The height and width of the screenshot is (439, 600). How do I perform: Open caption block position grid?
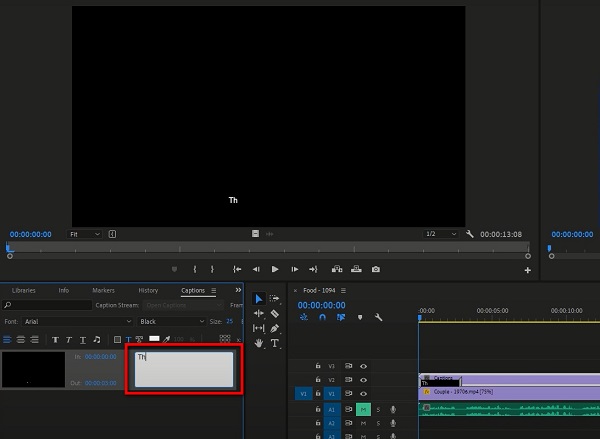225,339
